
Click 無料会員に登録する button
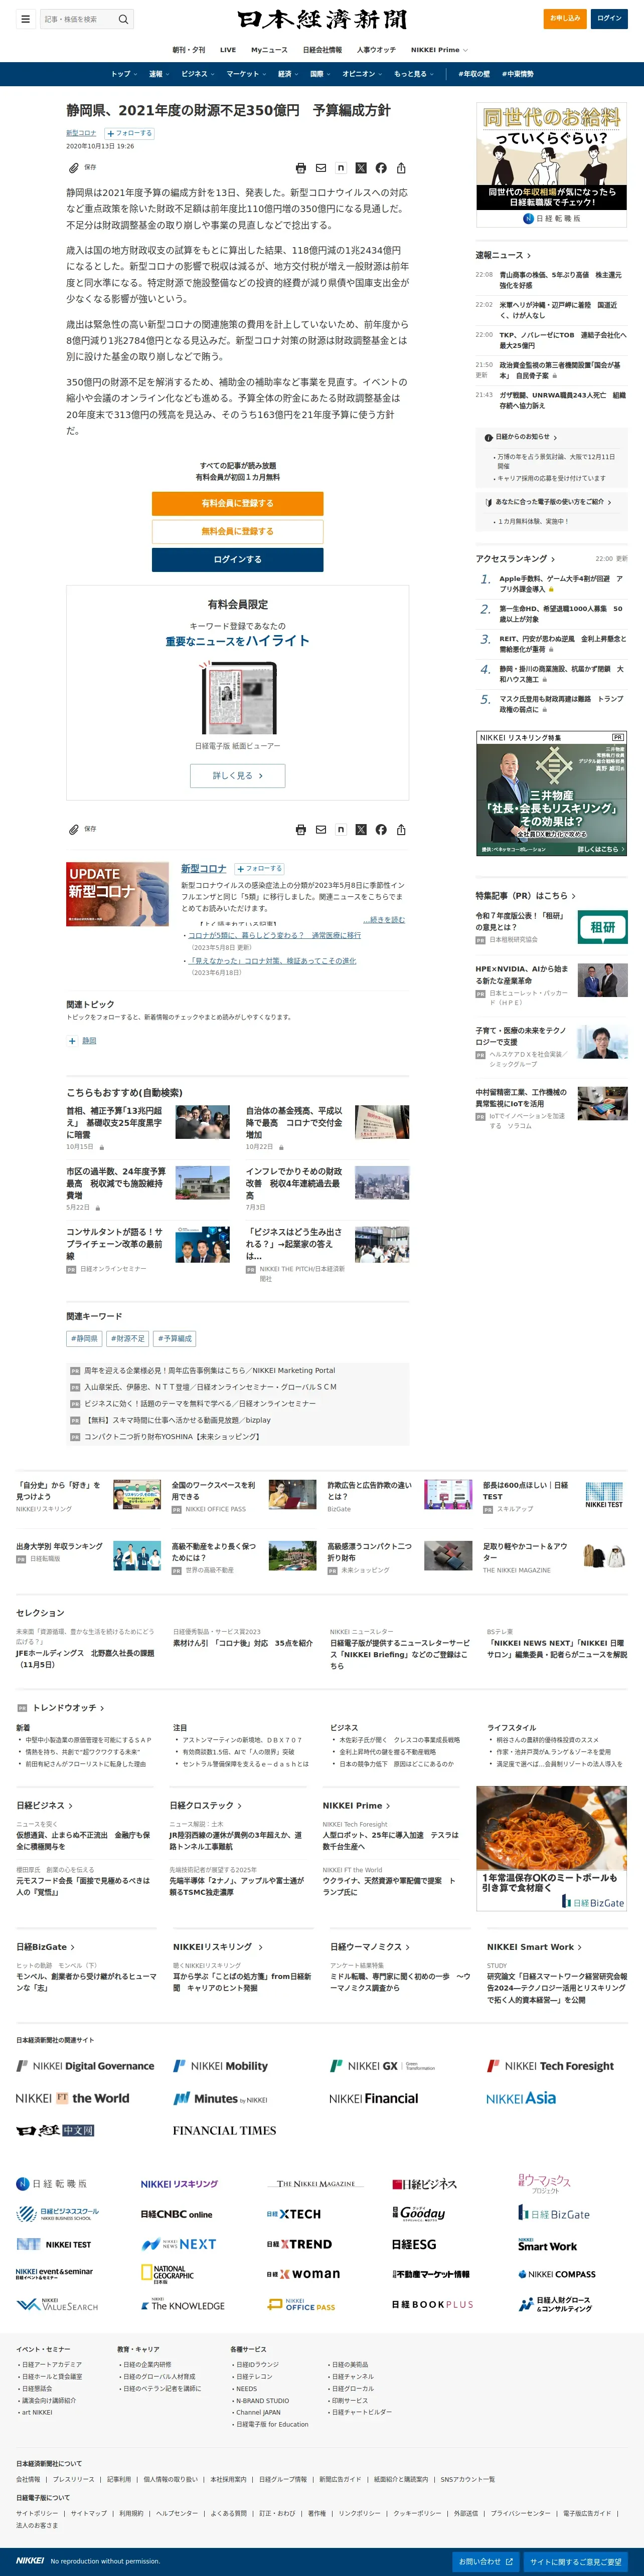[x=237, y=532]
